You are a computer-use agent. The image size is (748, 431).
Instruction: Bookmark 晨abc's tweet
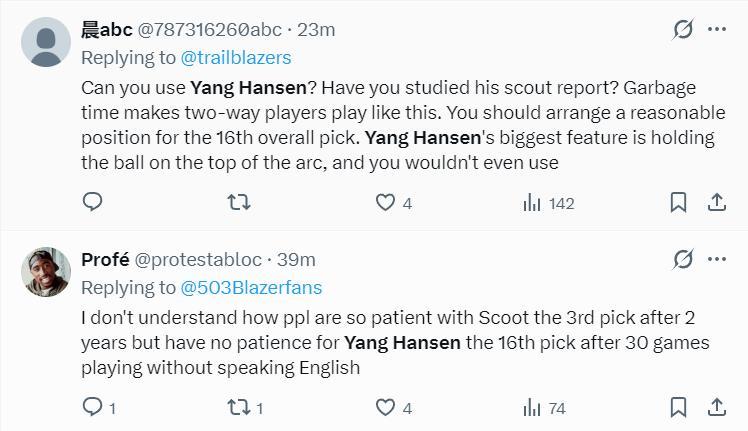click(678, 203)
